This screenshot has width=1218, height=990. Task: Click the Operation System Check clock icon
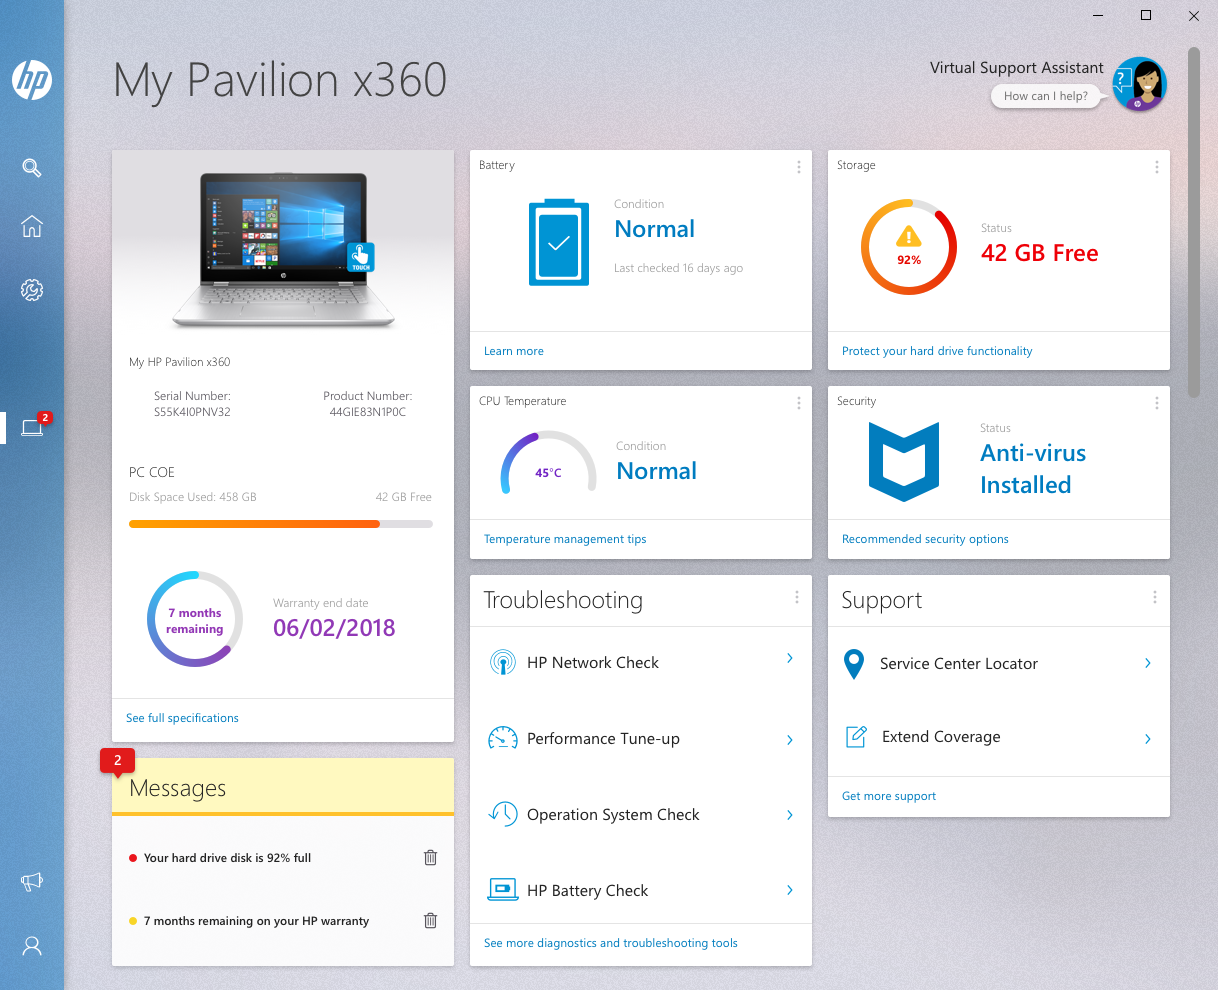(x=502, y=814)
